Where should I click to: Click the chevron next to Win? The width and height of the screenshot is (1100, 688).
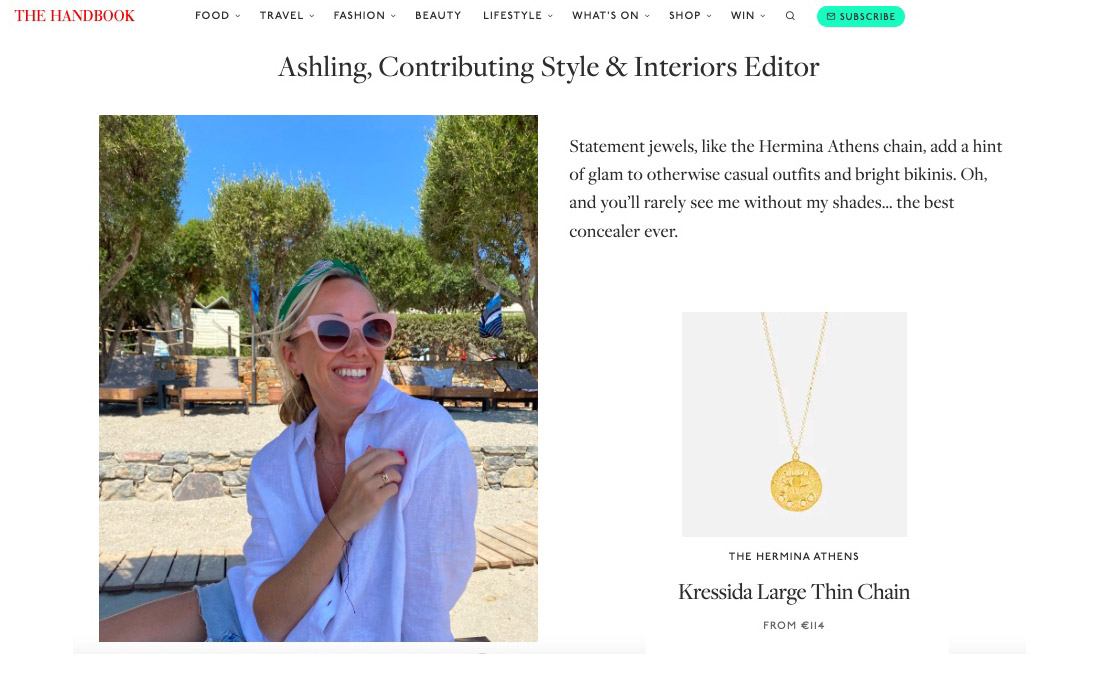tap(763, 16)
